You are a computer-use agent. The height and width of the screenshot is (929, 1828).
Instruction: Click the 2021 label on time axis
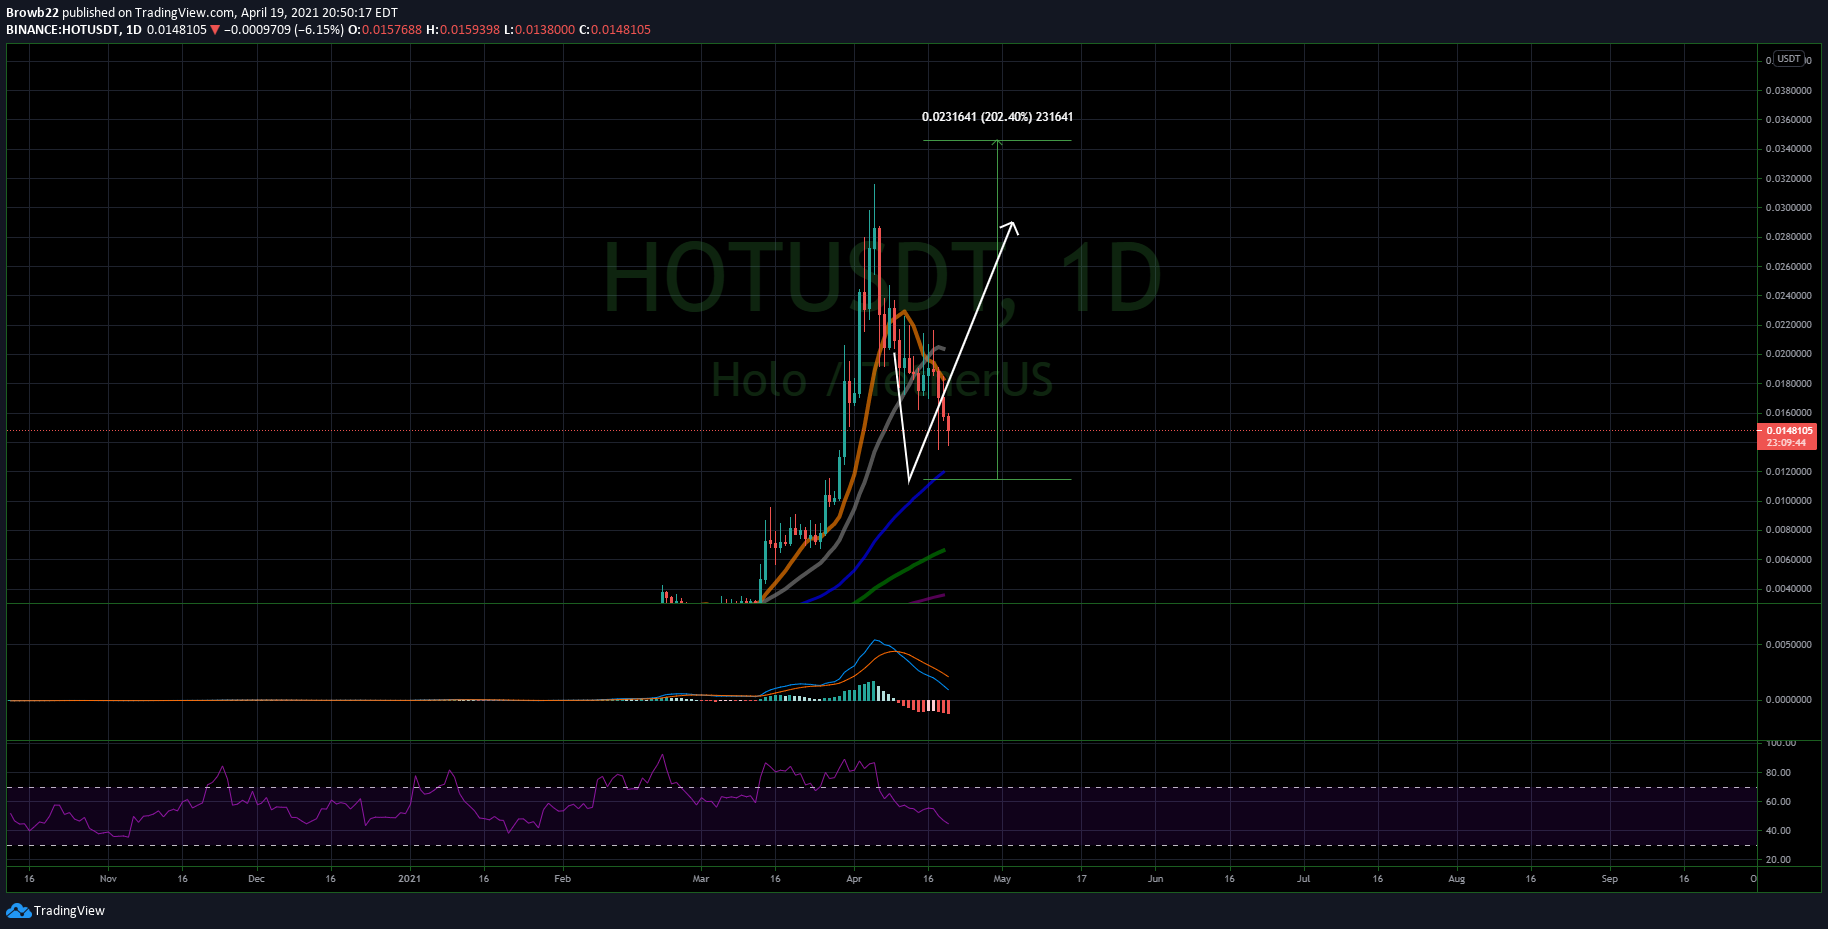[409, 879]
